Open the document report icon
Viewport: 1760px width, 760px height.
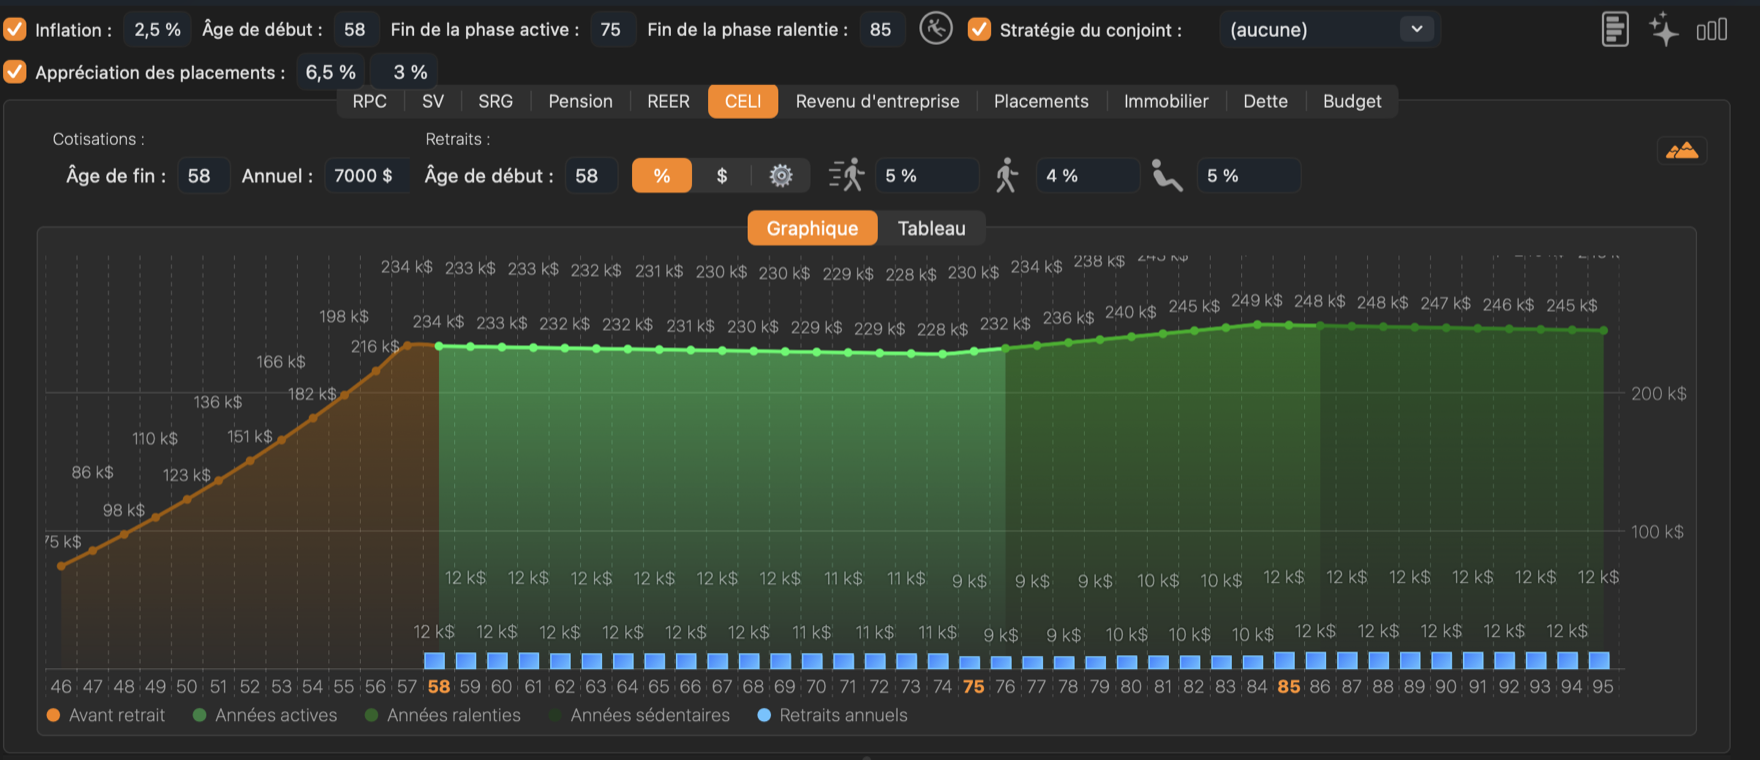coord(1615,29)
